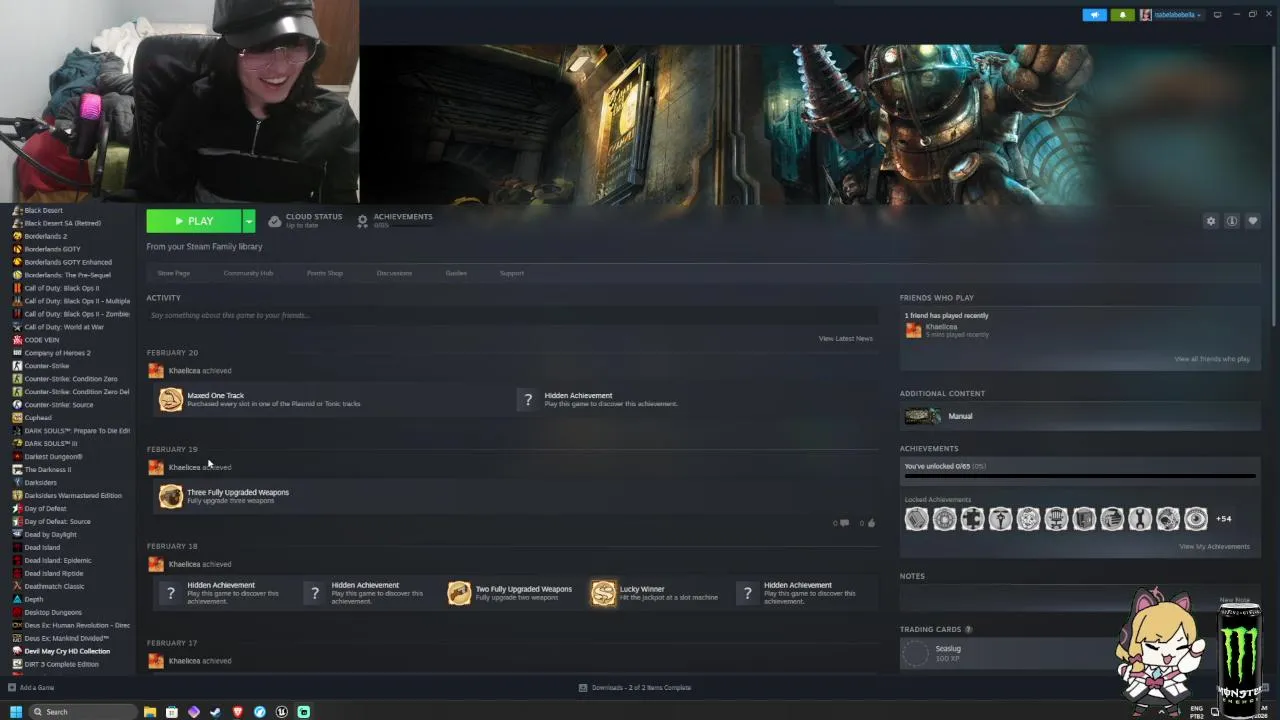This screenshot has height=720, width=1280.
Task: Click the first locked achievement icon
Action: tap(917, 519)
